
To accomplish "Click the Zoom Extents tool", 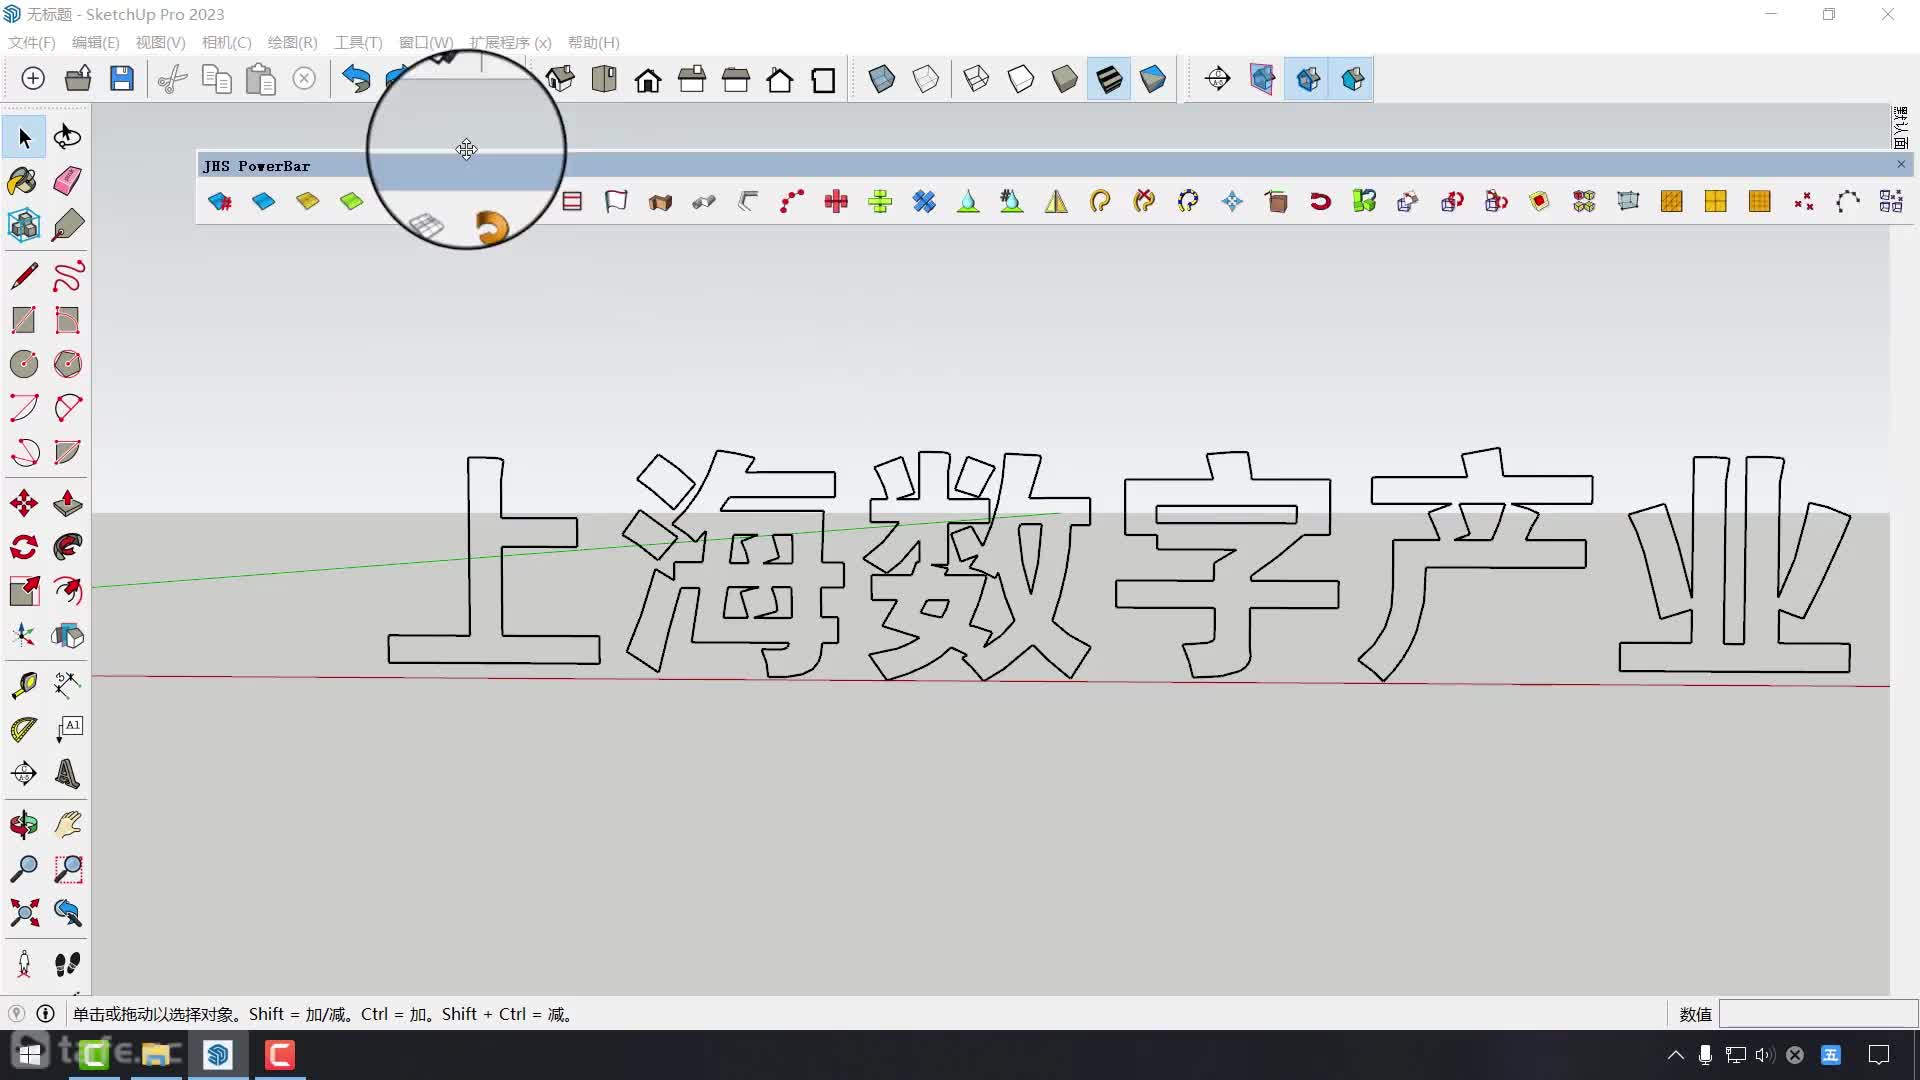I will coord(23,912).
